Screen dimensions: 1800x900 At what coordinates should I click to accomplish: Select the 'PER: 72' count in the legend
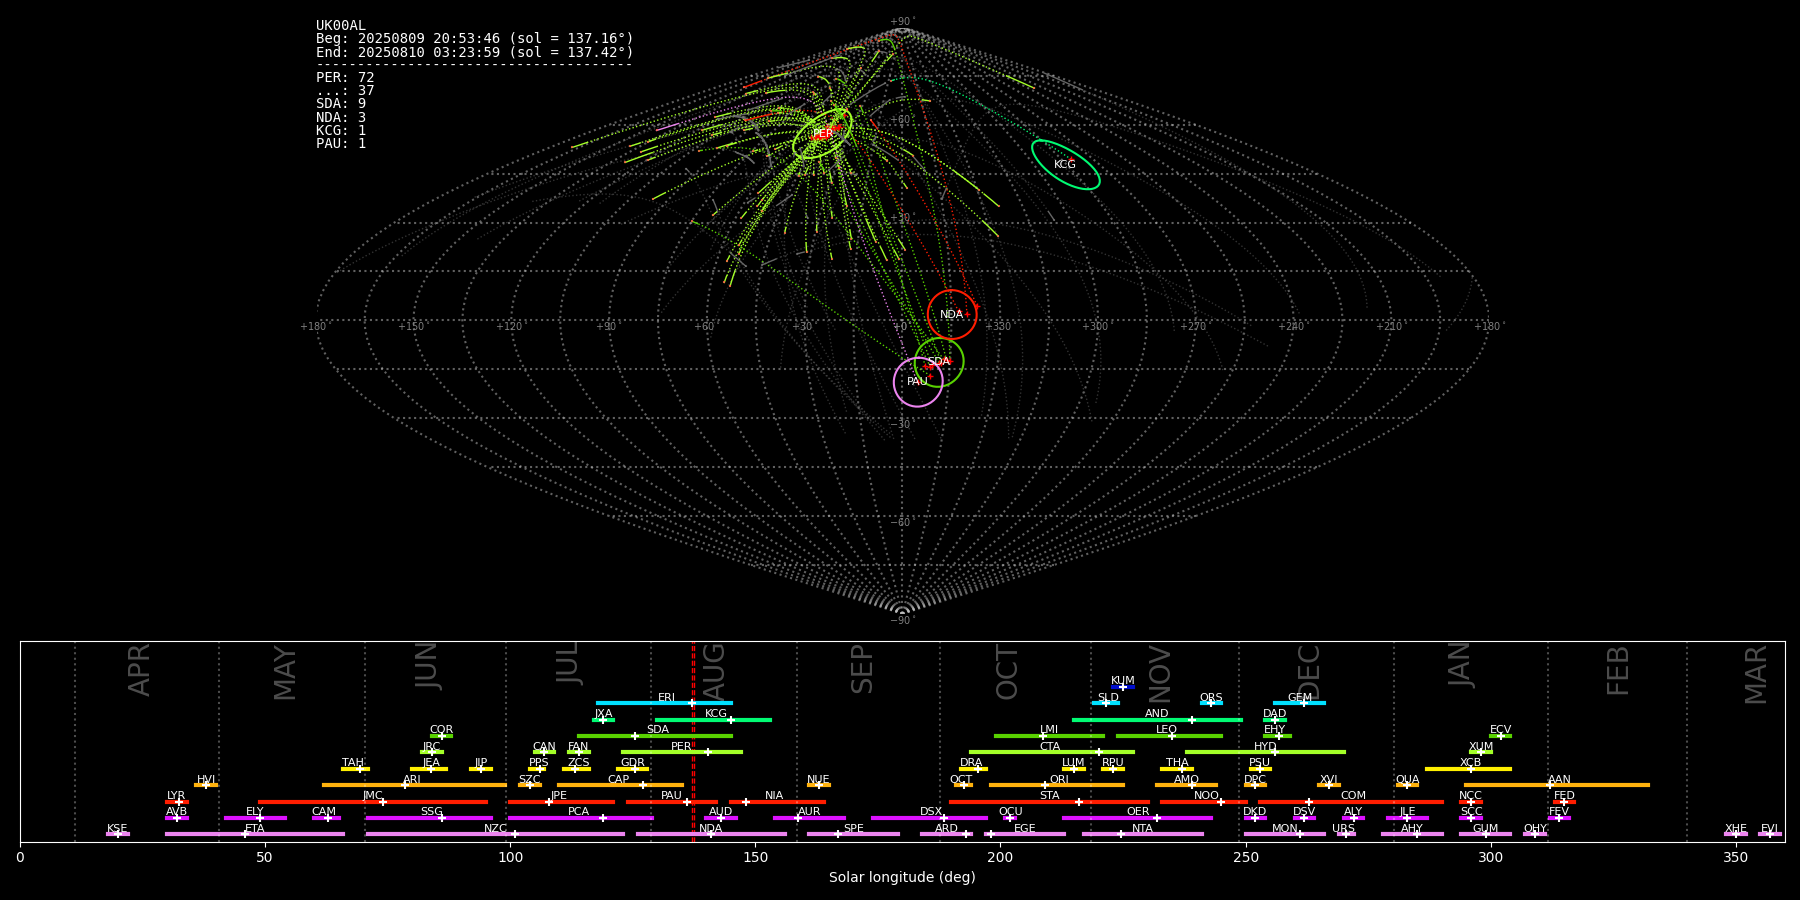coord(345,78)
